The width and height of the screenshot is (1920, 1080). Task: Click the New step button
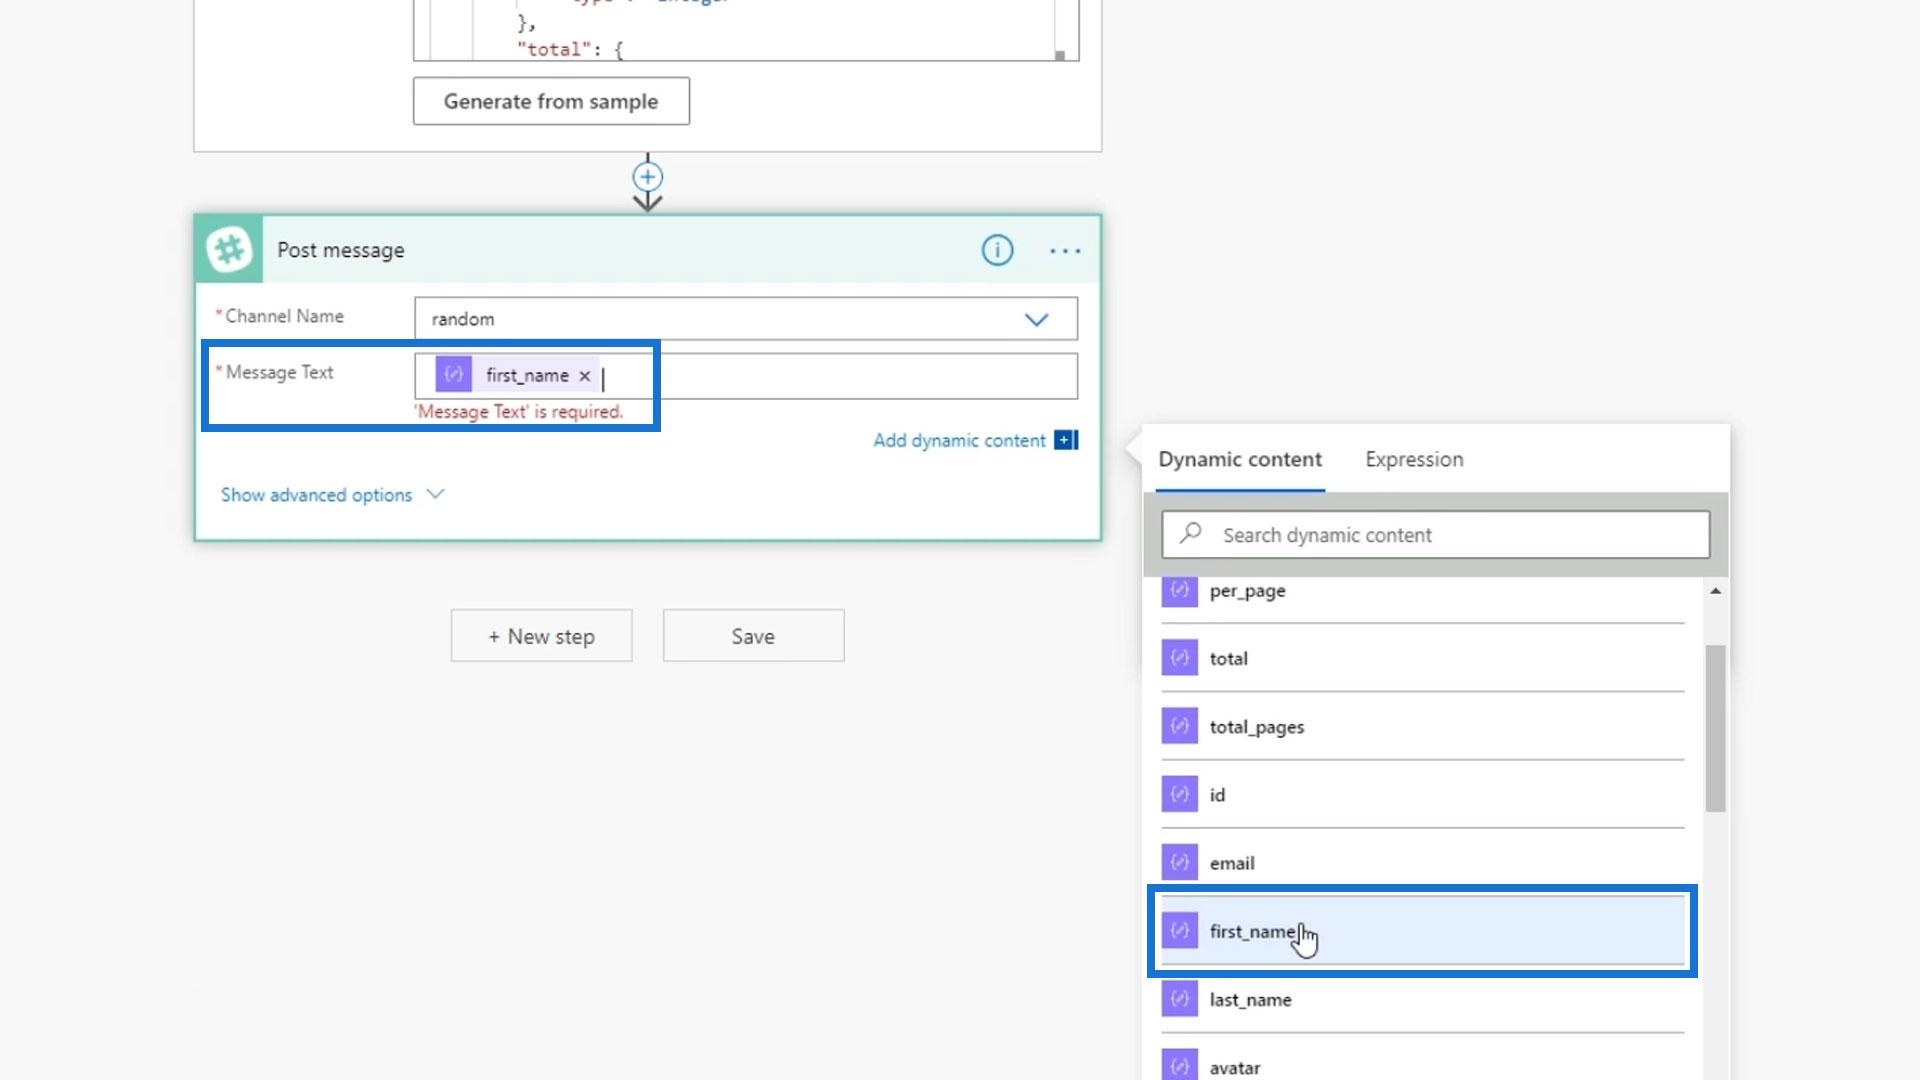541,636
